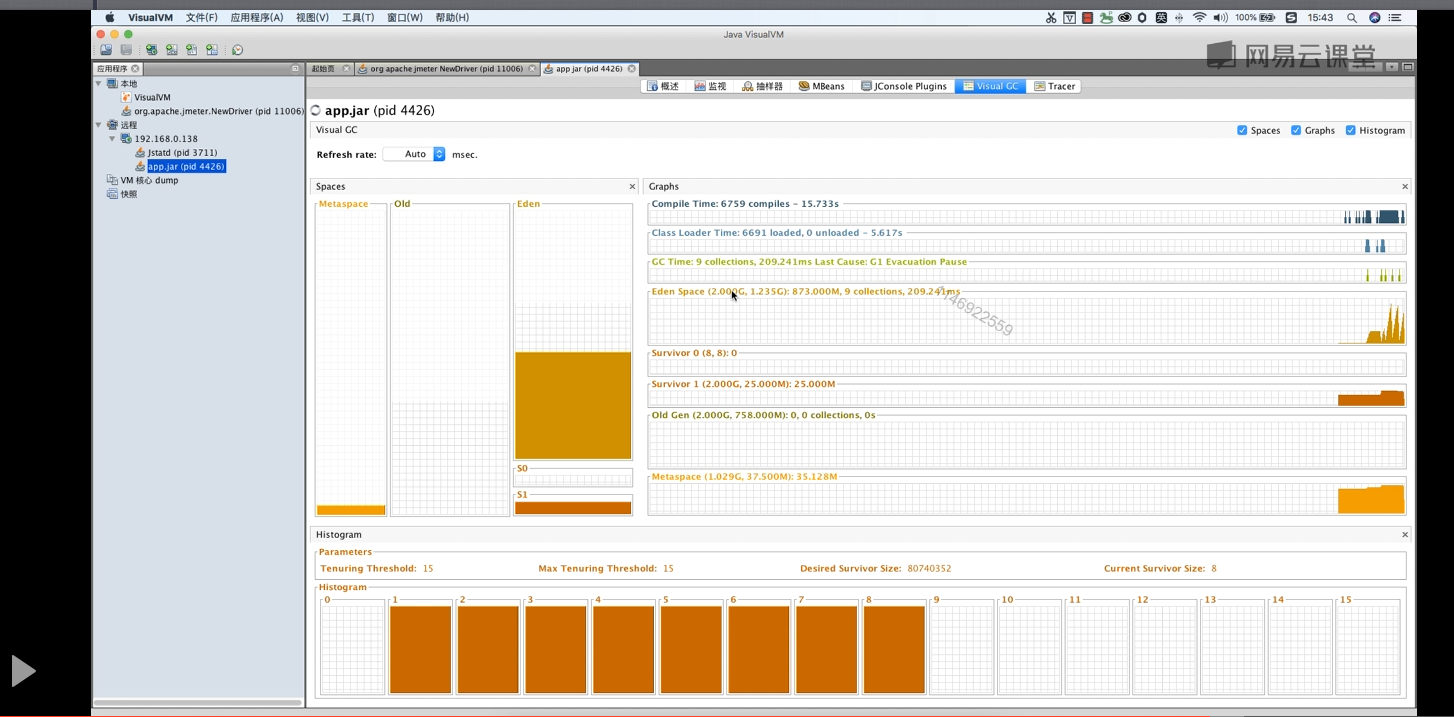Select Jstatd (pid 3711) in the tree
This screenshot has height=717, width=1454.
182,153
